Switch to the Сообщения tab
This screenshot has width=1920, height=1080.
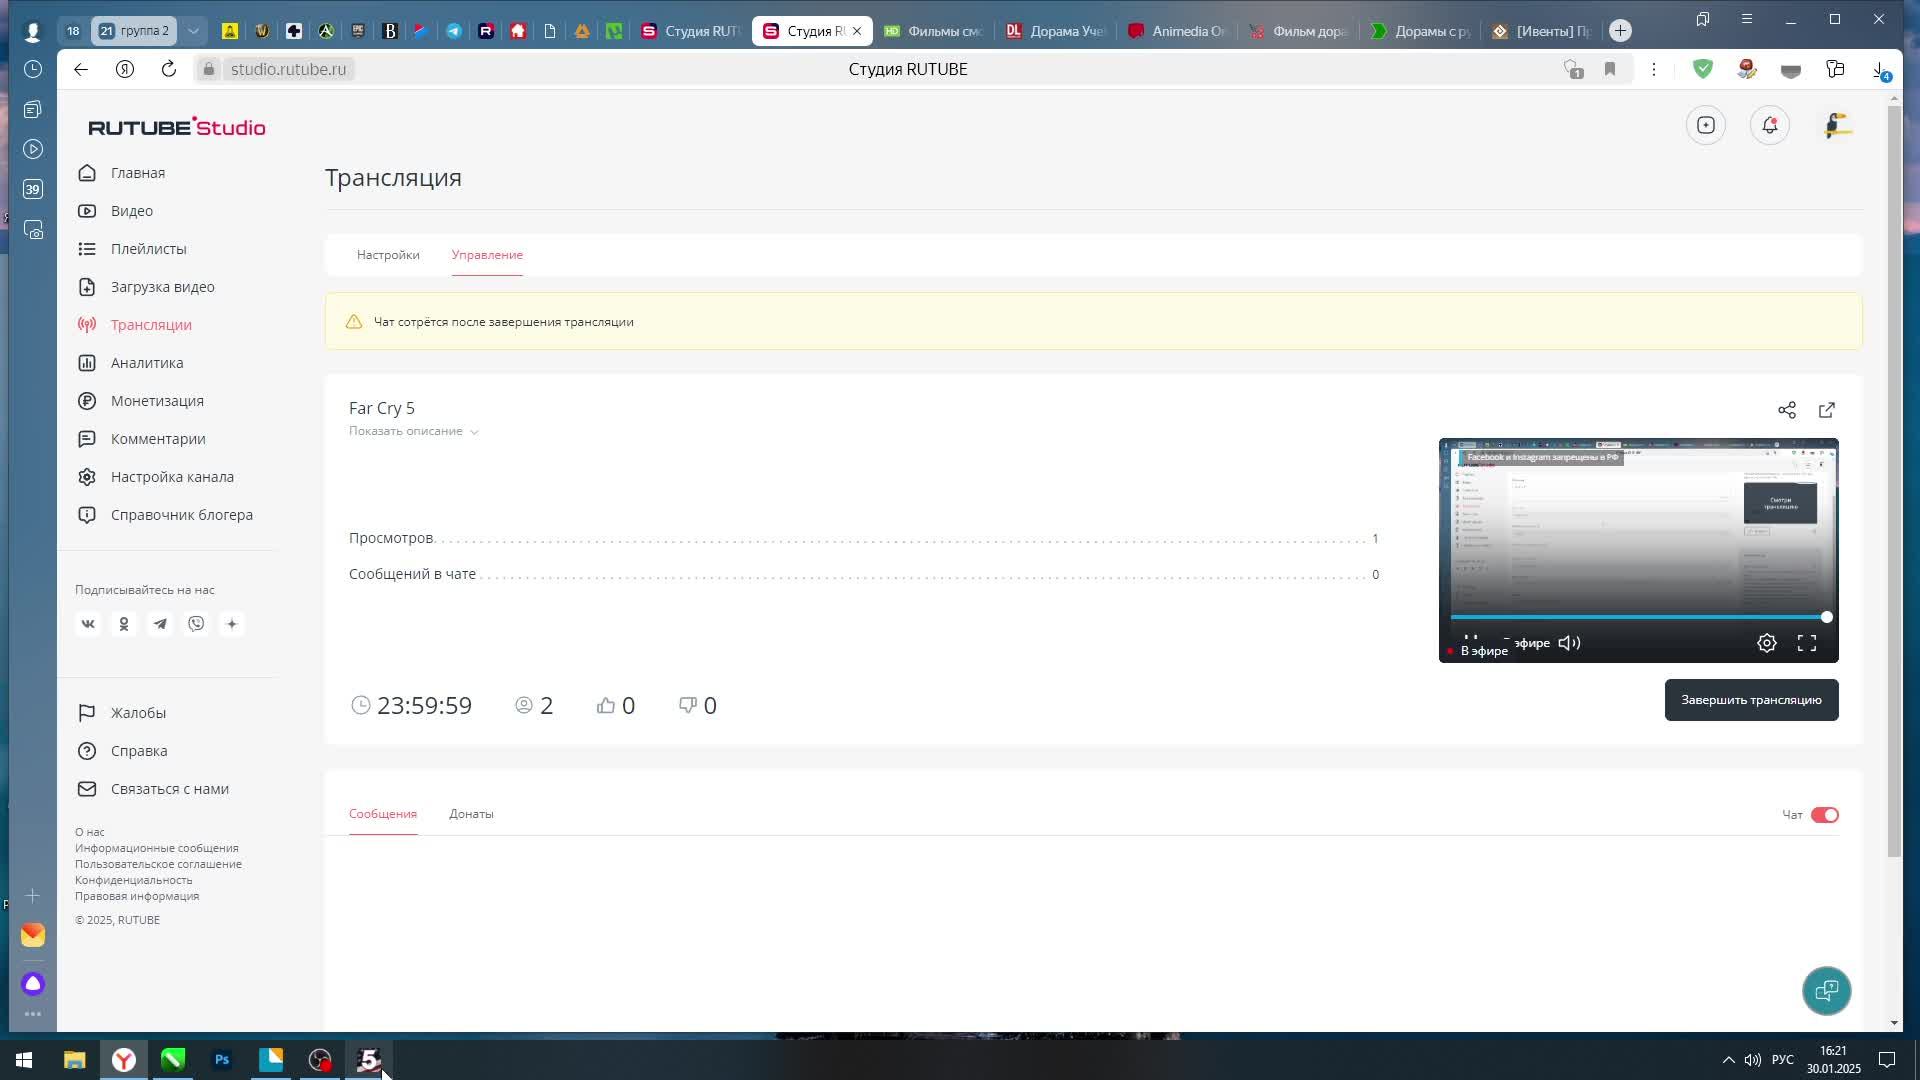pyautogui.click(x=383, y=814)
